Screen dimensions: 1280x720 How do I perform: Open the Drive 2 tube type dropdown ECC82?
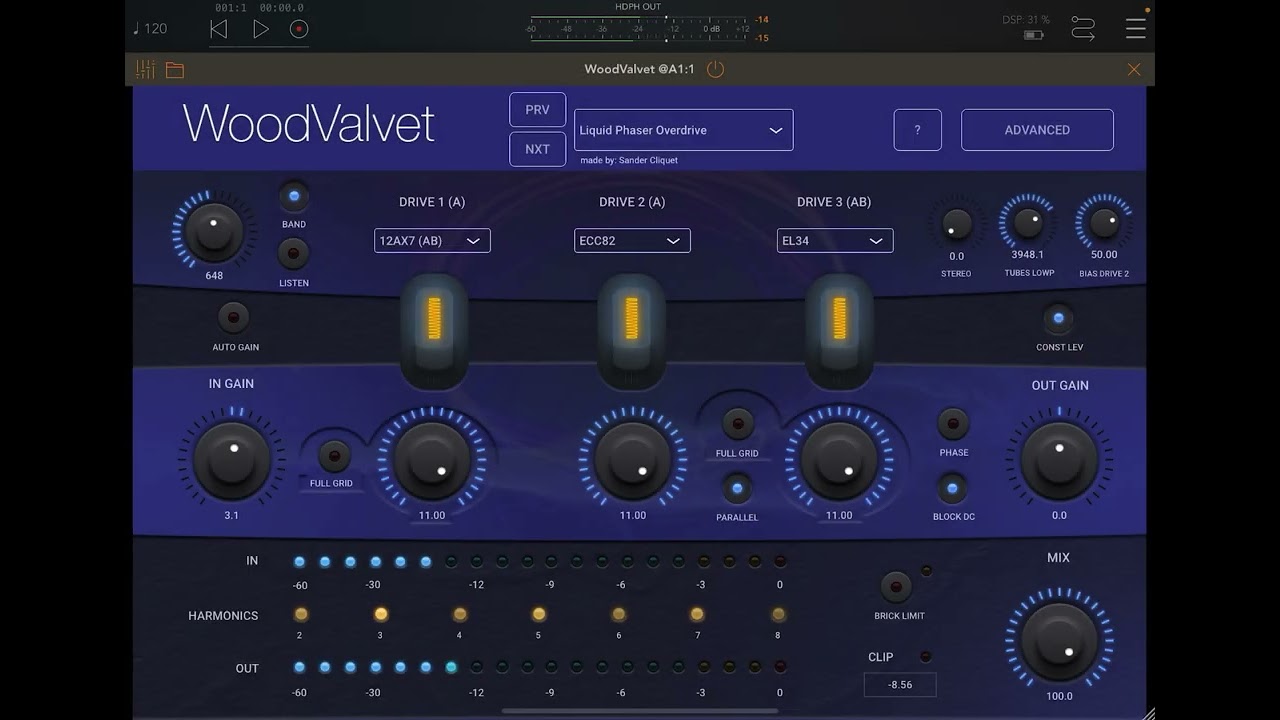point(632,241)
